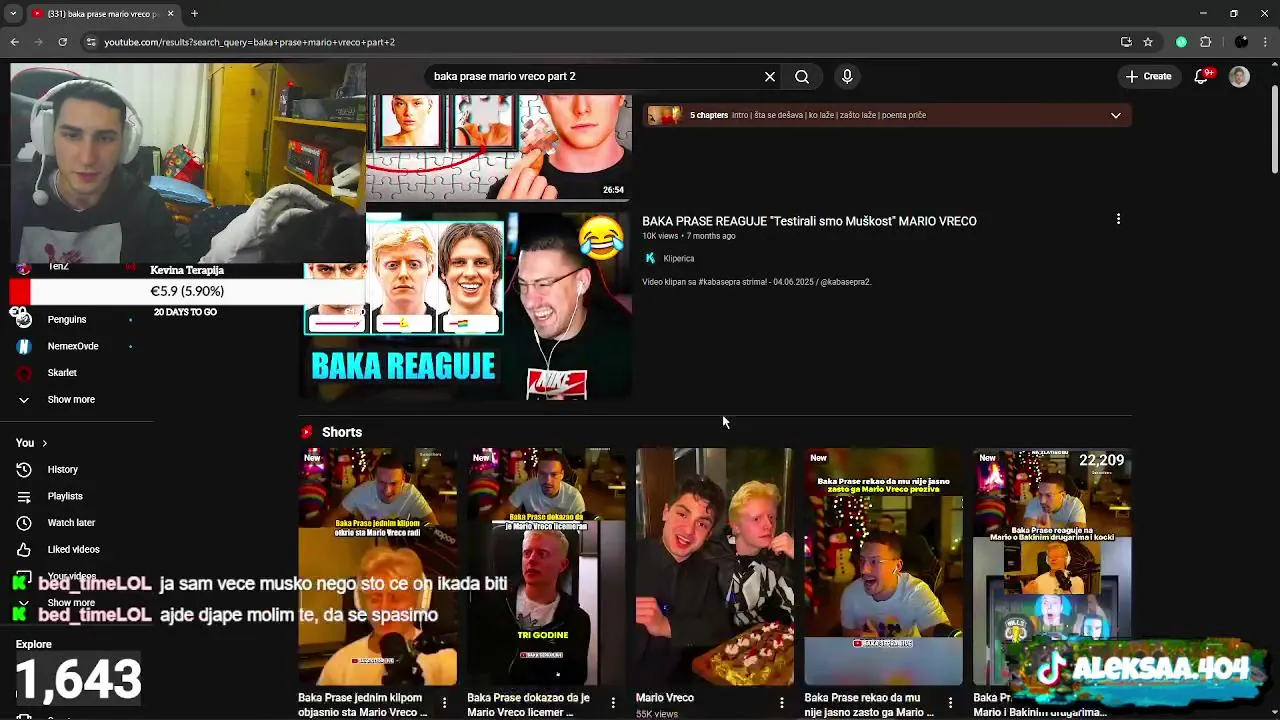1280x720 pixels.
Task: Click the chapters preview thumbnail icon
Action: tap(664, 115)
